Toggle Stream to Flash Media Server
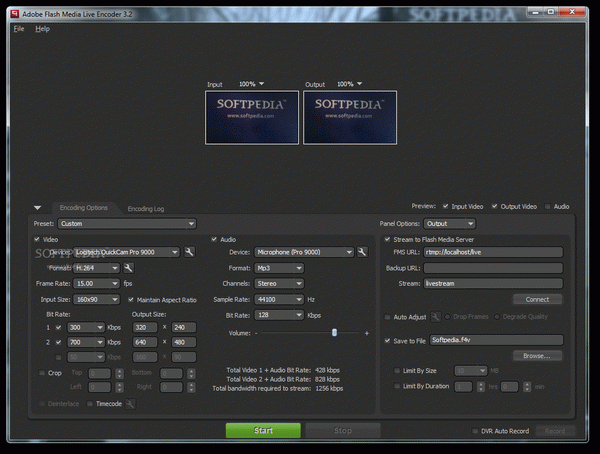This screenshot has width=600, height=454. (387, 239)
